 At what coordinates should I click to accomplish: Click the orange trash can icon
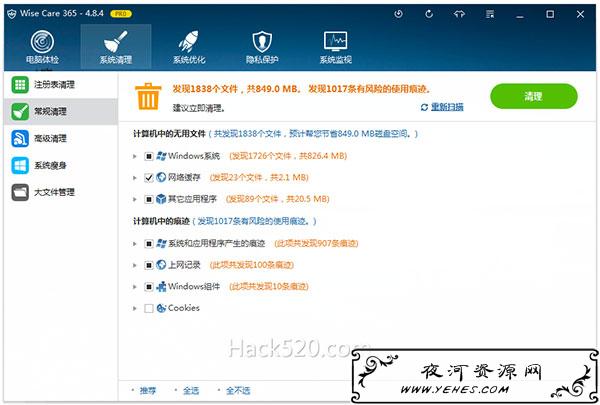[148, 96]
